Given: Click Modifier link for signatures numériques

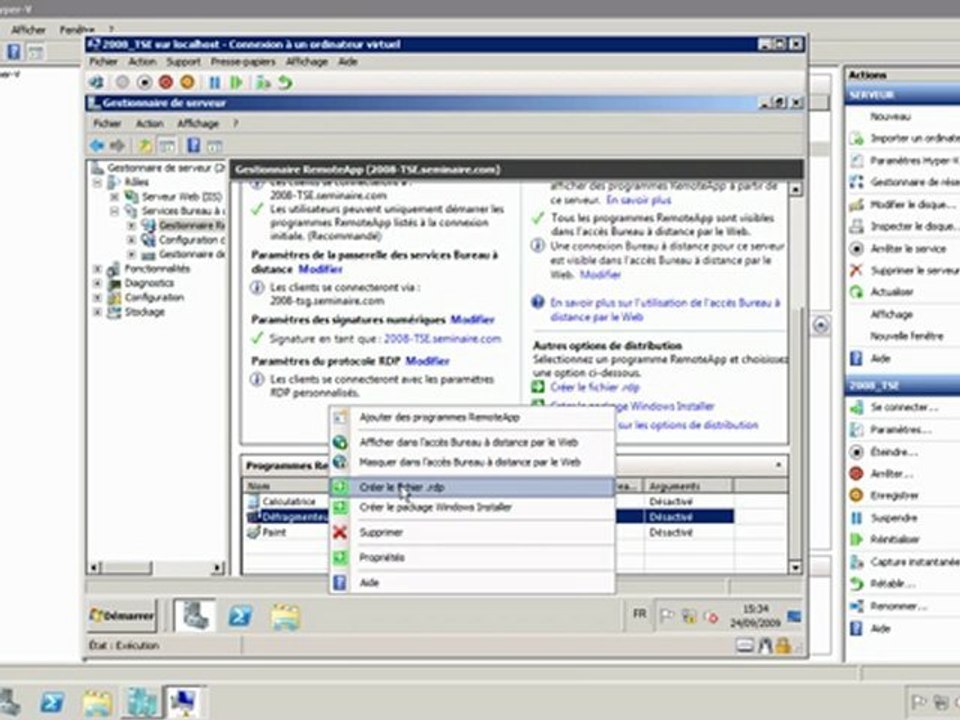Looking at the screenshot, I should tap(472, 320).
